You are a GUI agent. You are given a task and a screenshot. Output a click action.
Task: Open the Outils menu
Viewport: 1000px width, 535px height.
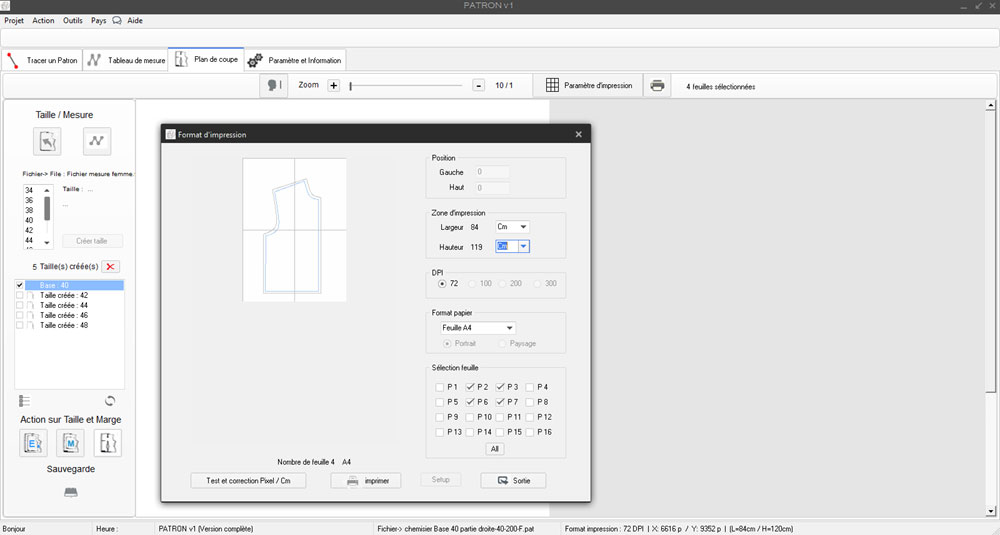point(73,20)
